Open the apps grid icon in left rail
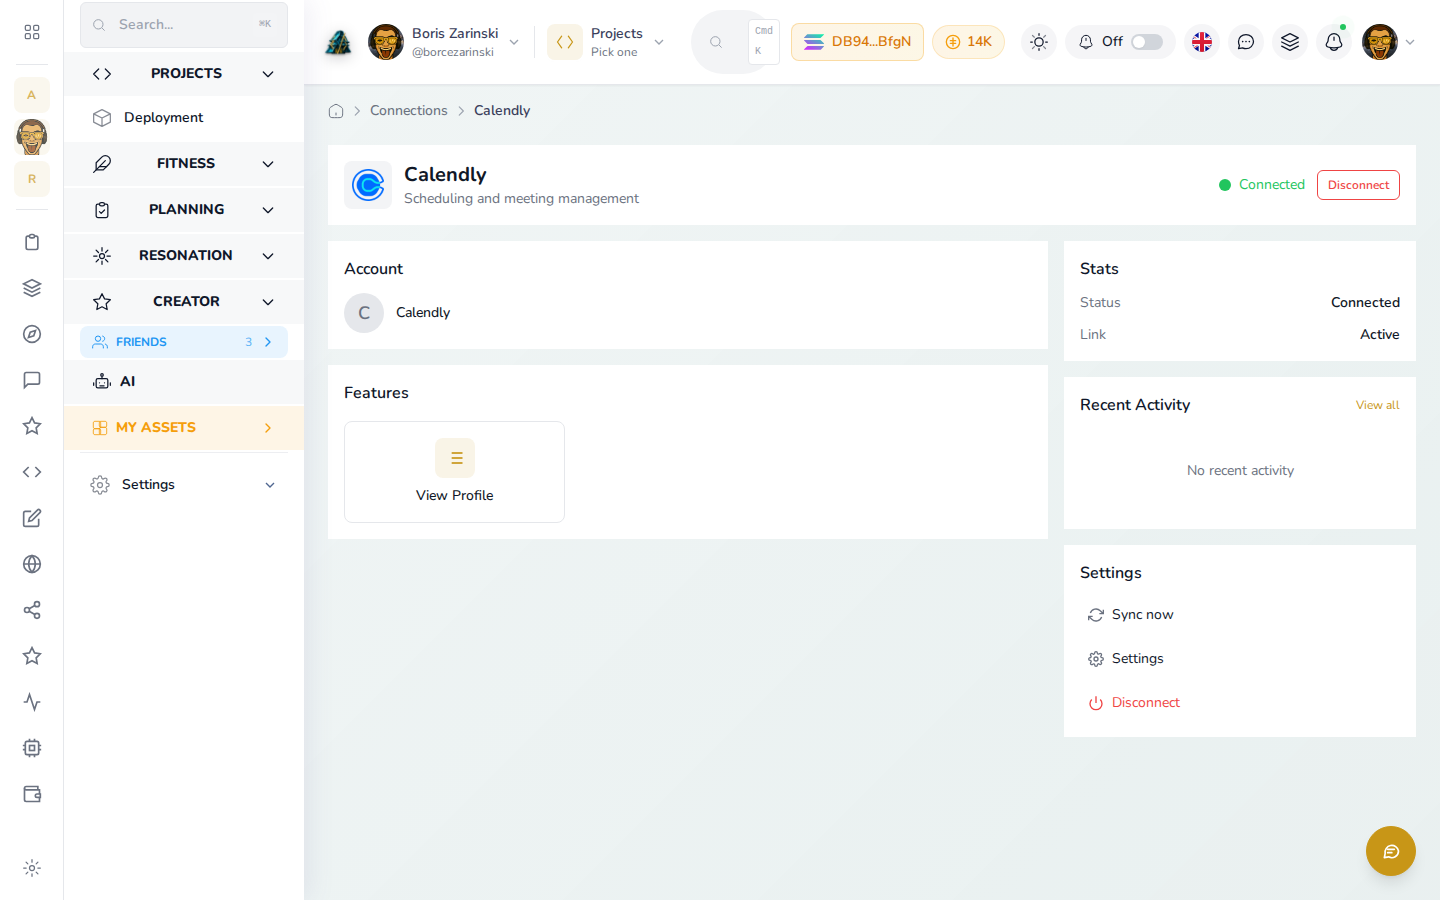The image size is (1440, 900). tap(32, 32)
